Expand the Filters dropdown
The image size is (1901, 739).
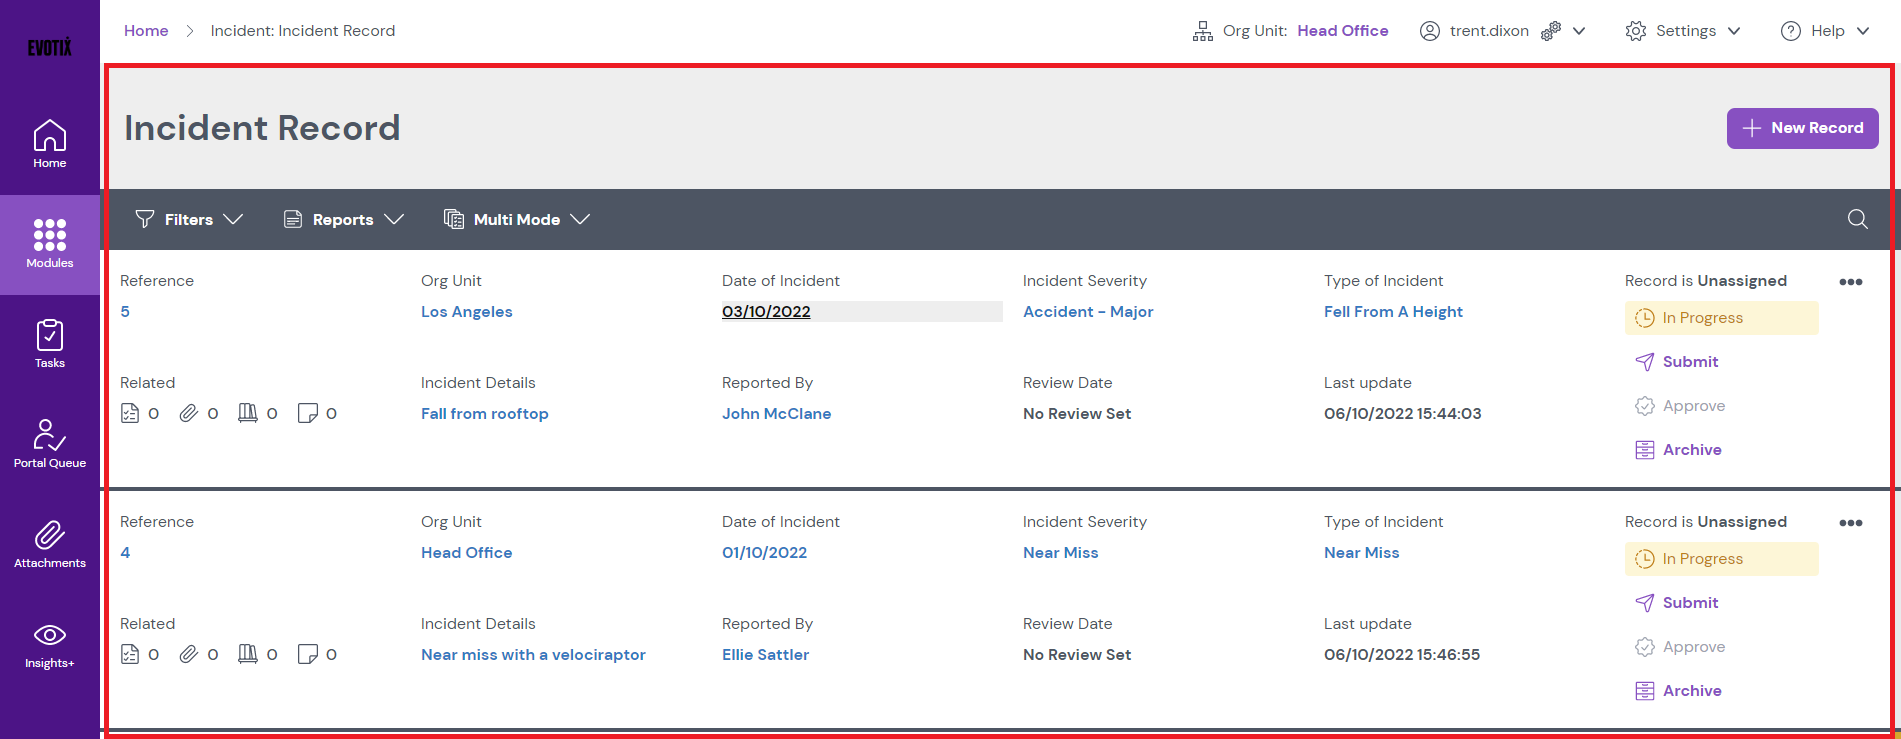click(189, 219)
